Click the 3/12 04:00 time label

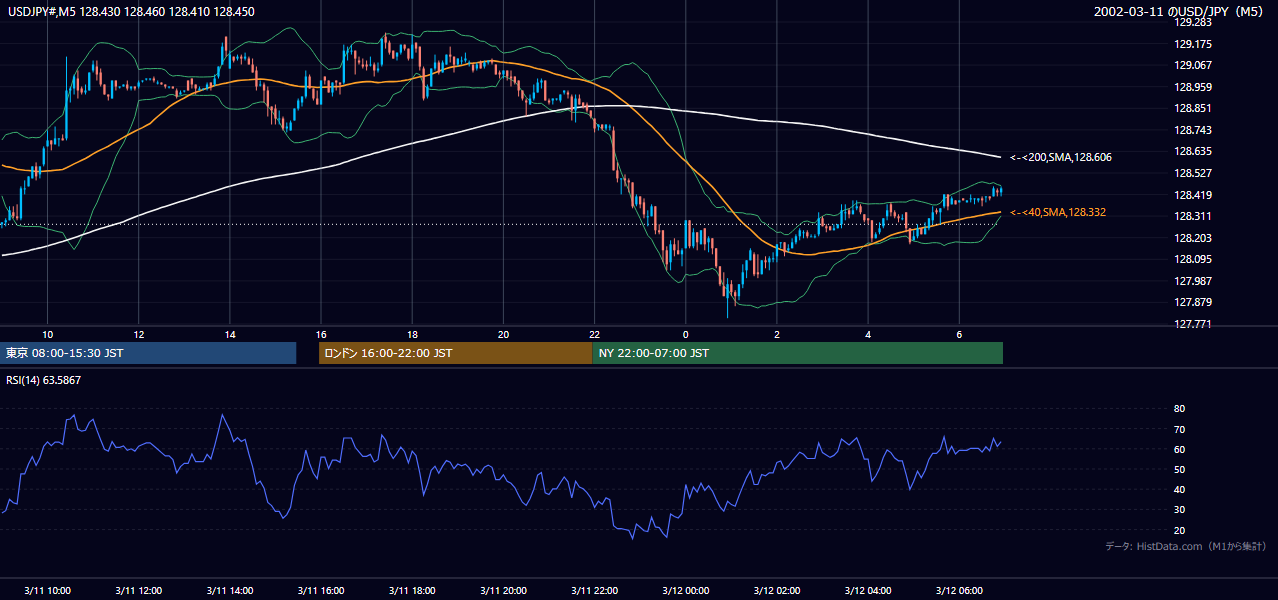point(868,590)
